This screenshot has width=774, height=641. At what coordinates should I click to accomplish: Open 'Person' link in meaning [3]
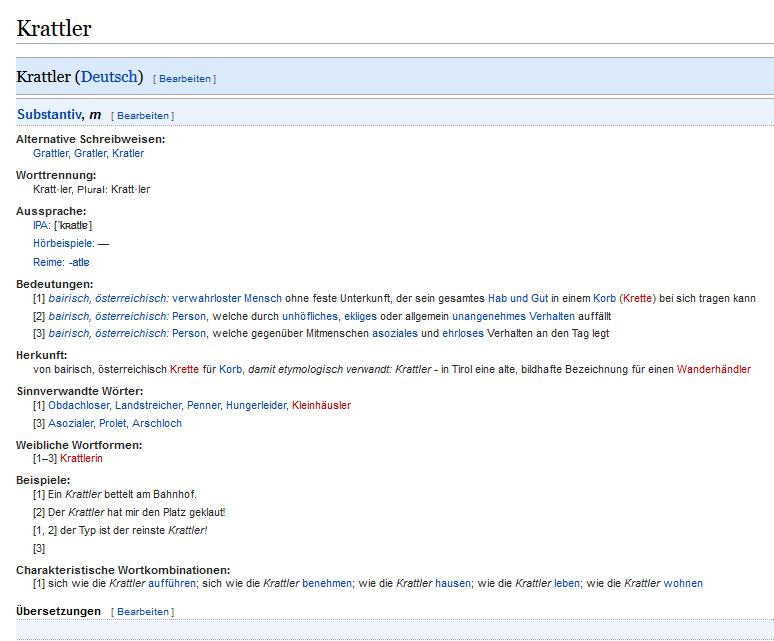[189, 333]
